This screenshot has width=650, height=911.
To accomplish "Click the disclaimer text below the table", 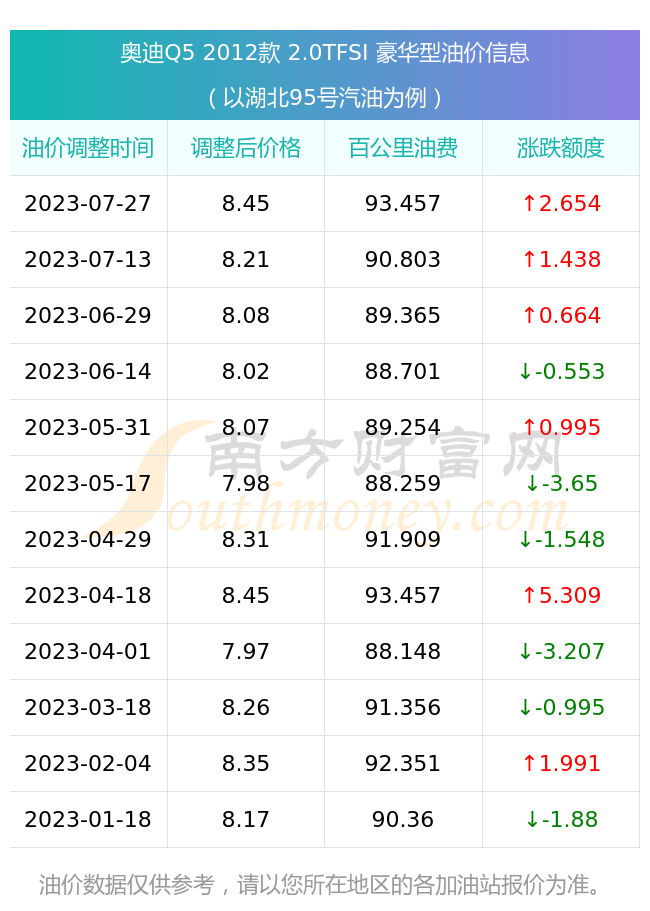I will pos(322,885).
